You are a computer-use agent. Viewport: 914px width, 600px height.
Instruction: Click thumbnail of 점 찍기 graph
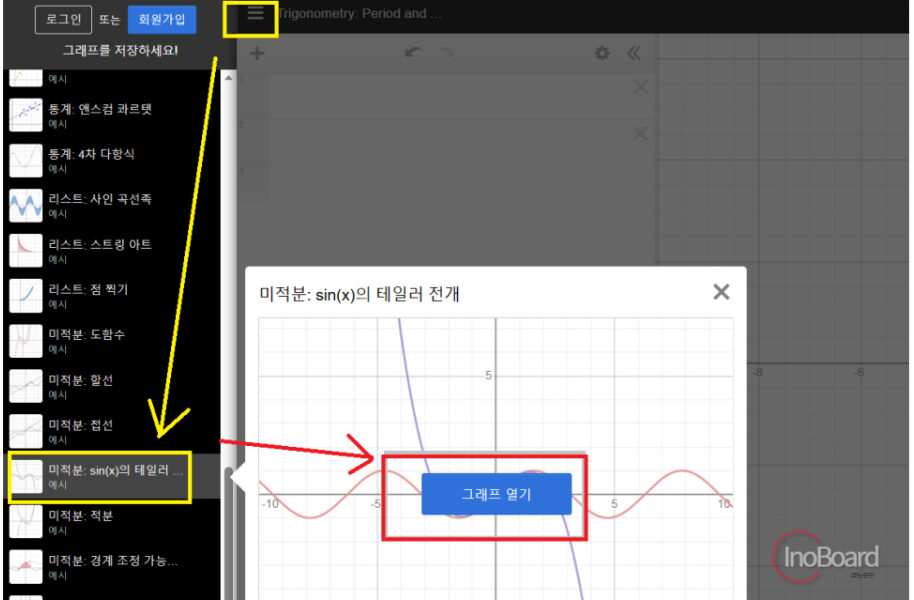(x=26, y=296)
